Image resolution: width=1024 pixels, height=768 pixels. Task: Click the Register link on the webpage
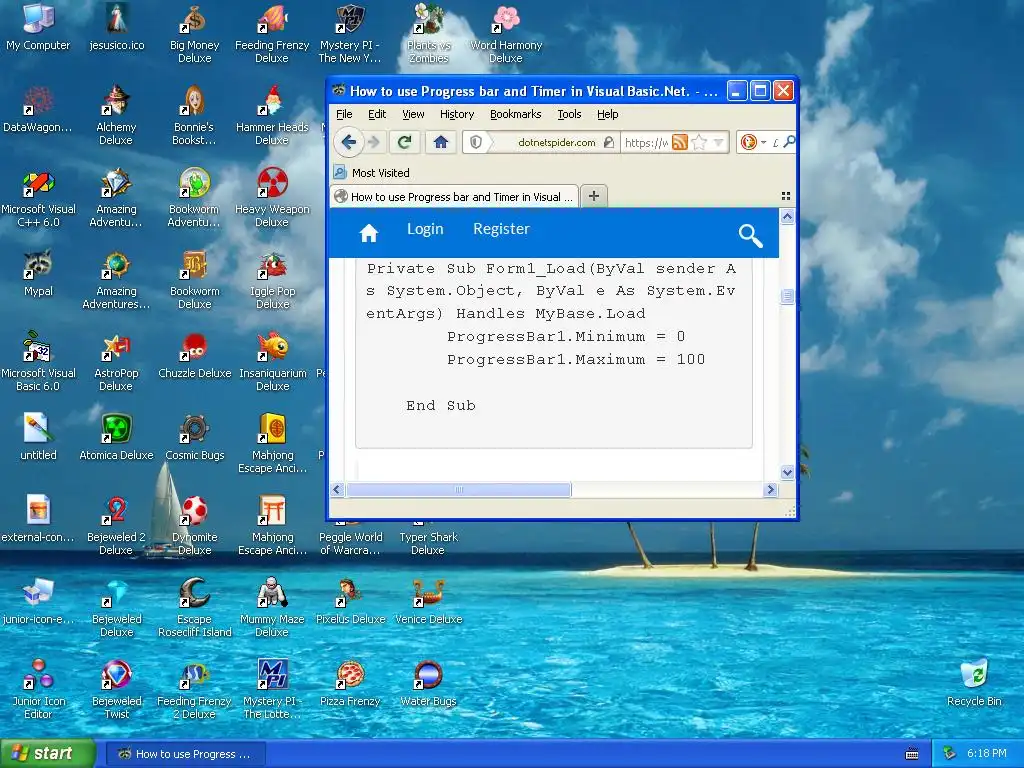point(501,229)
